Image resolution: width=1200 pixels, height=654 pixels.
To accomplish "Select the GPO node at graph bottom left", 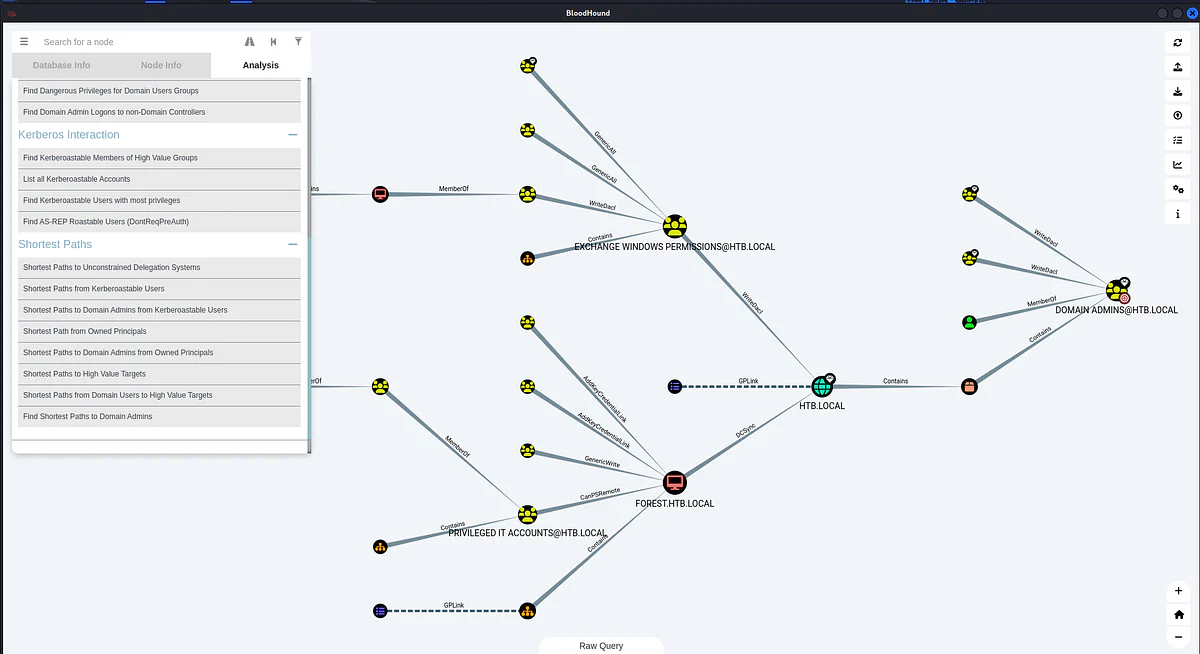I will click(380, 610).
